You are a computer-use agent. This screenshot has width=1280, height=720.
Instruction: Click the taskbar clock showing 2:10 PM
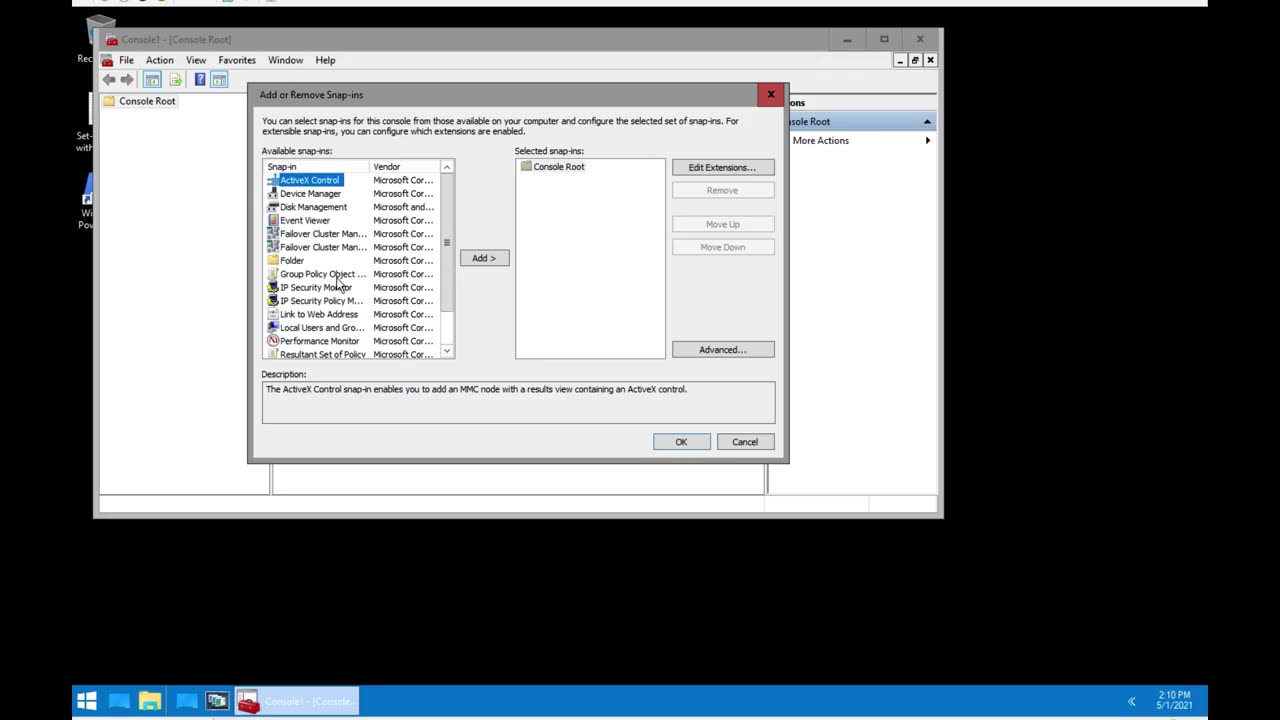[x=1175, y=701]
